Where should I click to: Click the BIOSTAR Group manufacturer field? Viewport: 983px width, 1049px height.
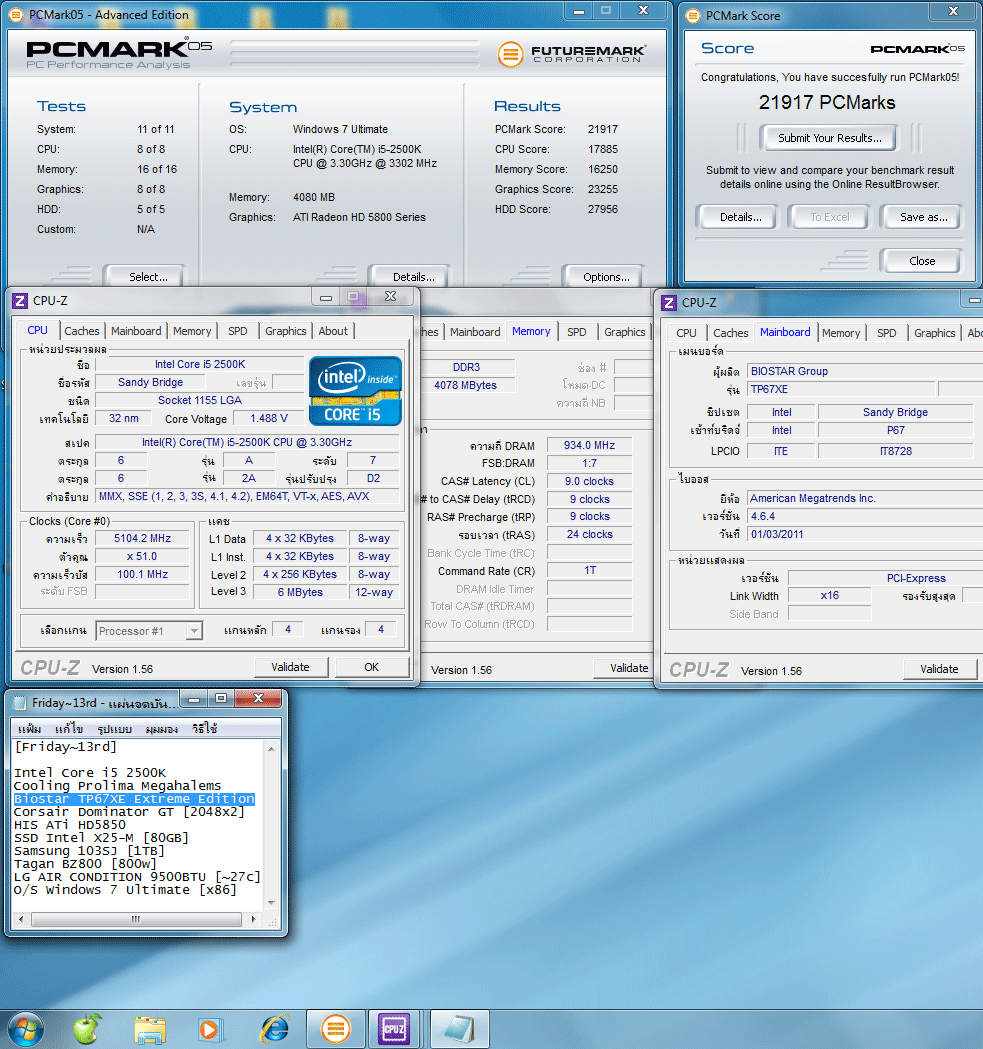click(863, 371)
